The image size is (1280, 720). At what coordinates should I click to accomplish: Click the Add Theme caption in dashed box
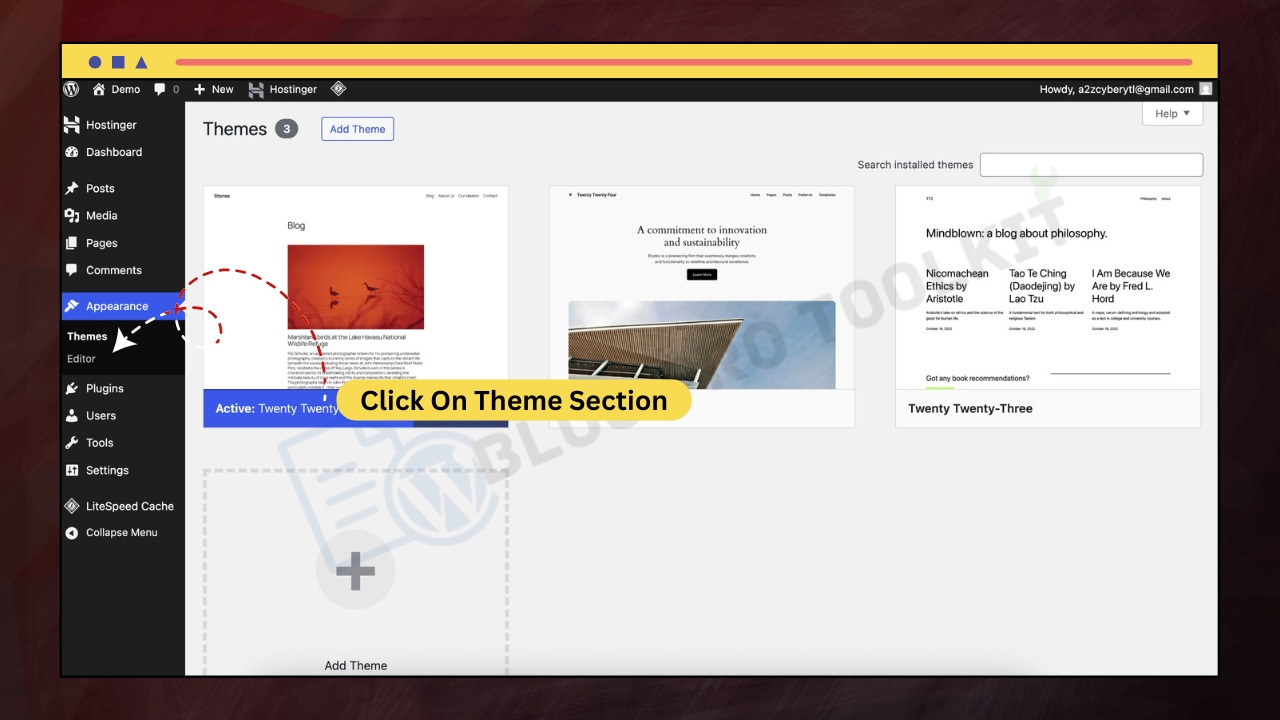(356, 666)
